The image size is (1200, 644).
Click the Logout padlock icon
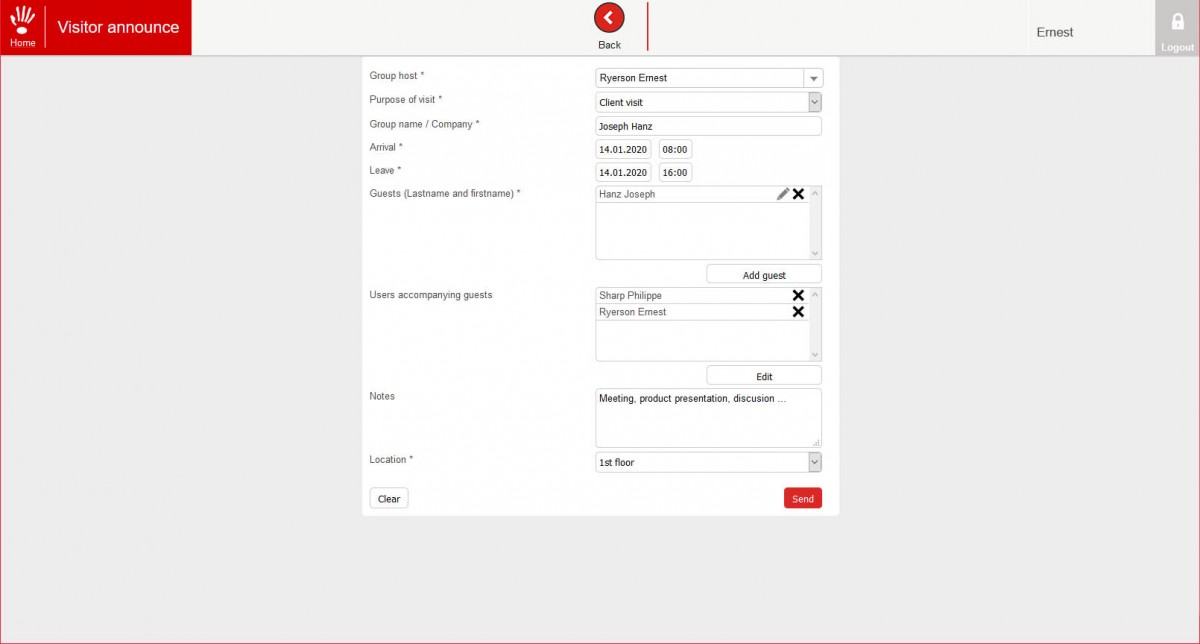1177,21
